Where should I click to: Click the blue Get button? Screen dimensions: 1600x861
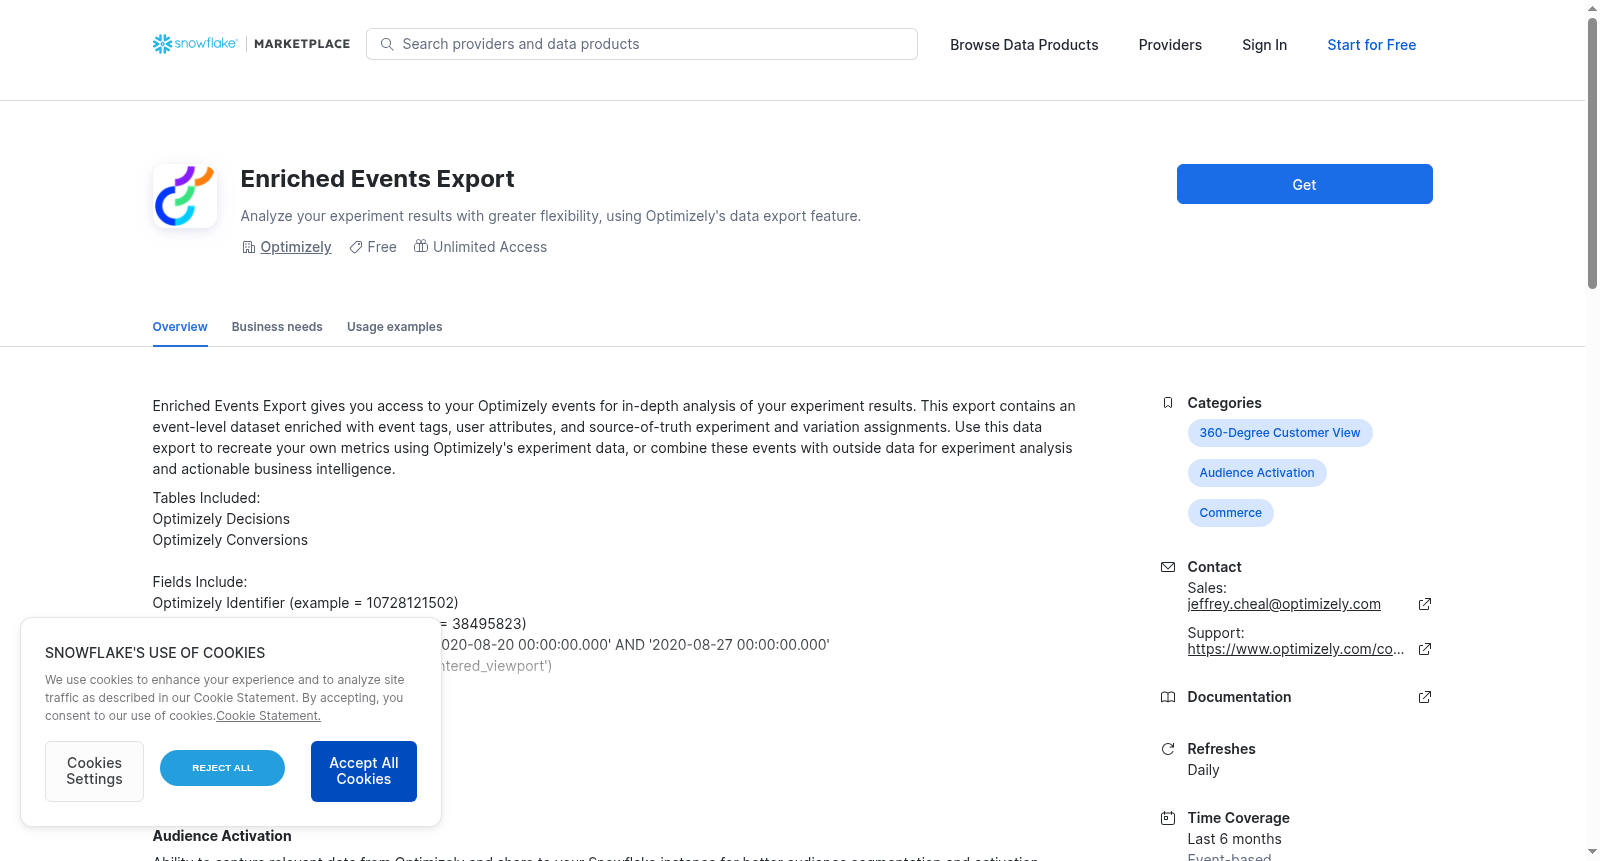(x=1304, y=184)
